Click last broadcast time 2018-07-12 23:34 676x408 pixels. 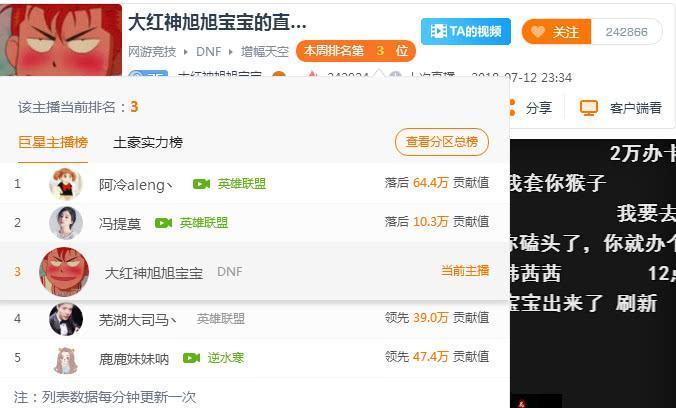[x=522, y=78]
